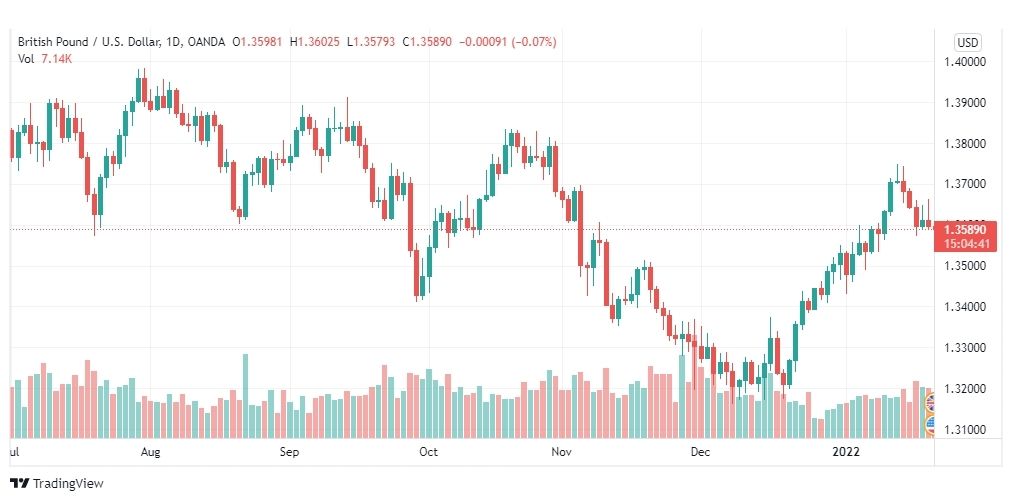Click the 1.40000 price axis label

[x=966, y=62]
